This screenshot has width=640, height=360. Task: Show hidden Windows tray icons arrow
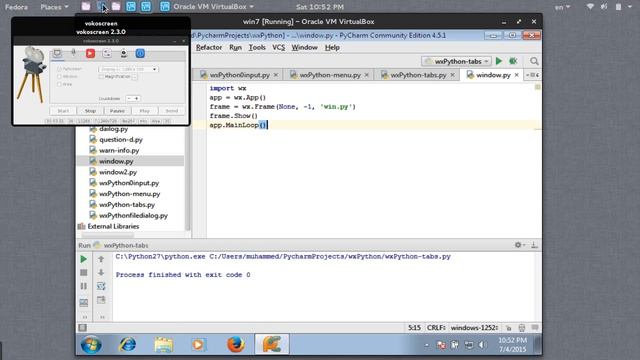[427, 345]
